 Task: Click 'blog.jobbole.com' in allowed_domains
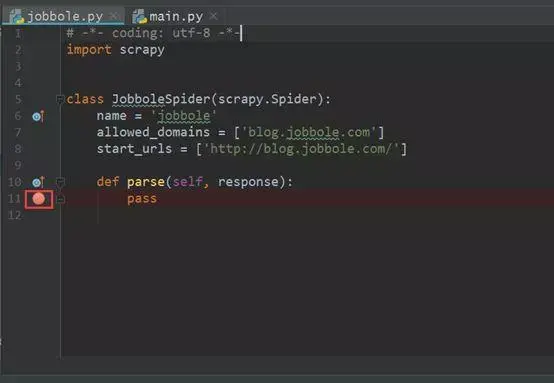tap(310, 132)
